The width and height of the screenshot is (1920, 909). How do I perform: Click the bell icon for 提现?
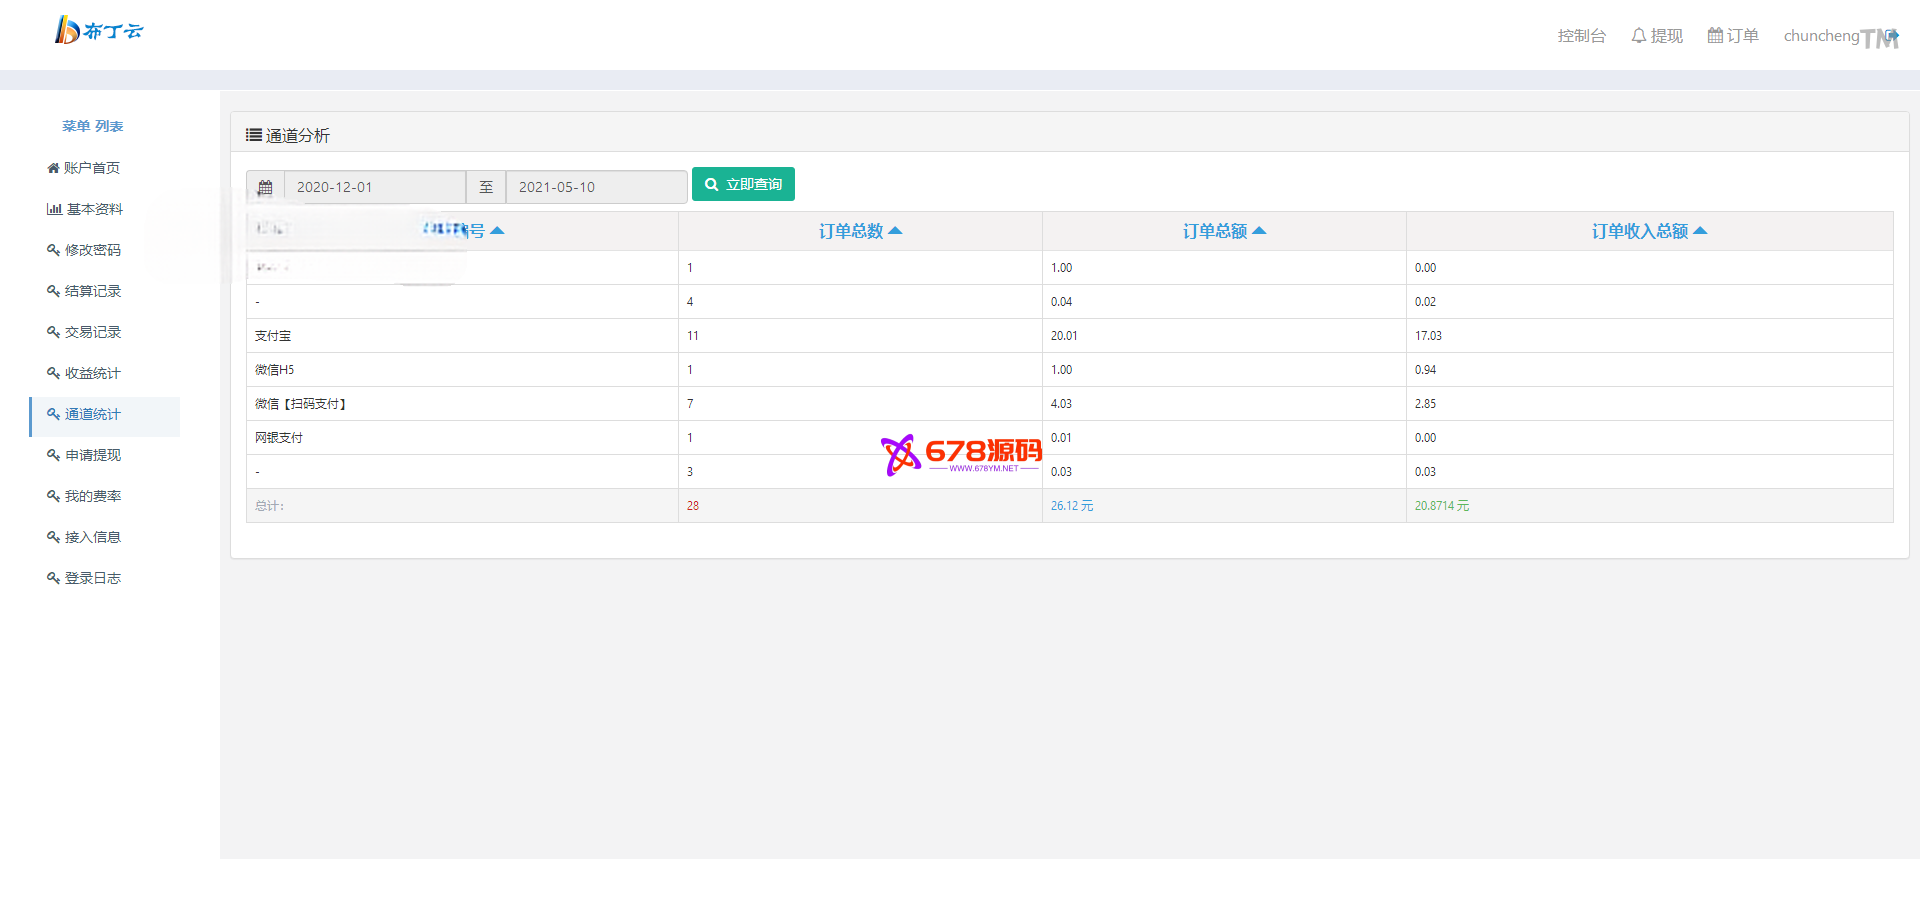[x=1638, y=36]
